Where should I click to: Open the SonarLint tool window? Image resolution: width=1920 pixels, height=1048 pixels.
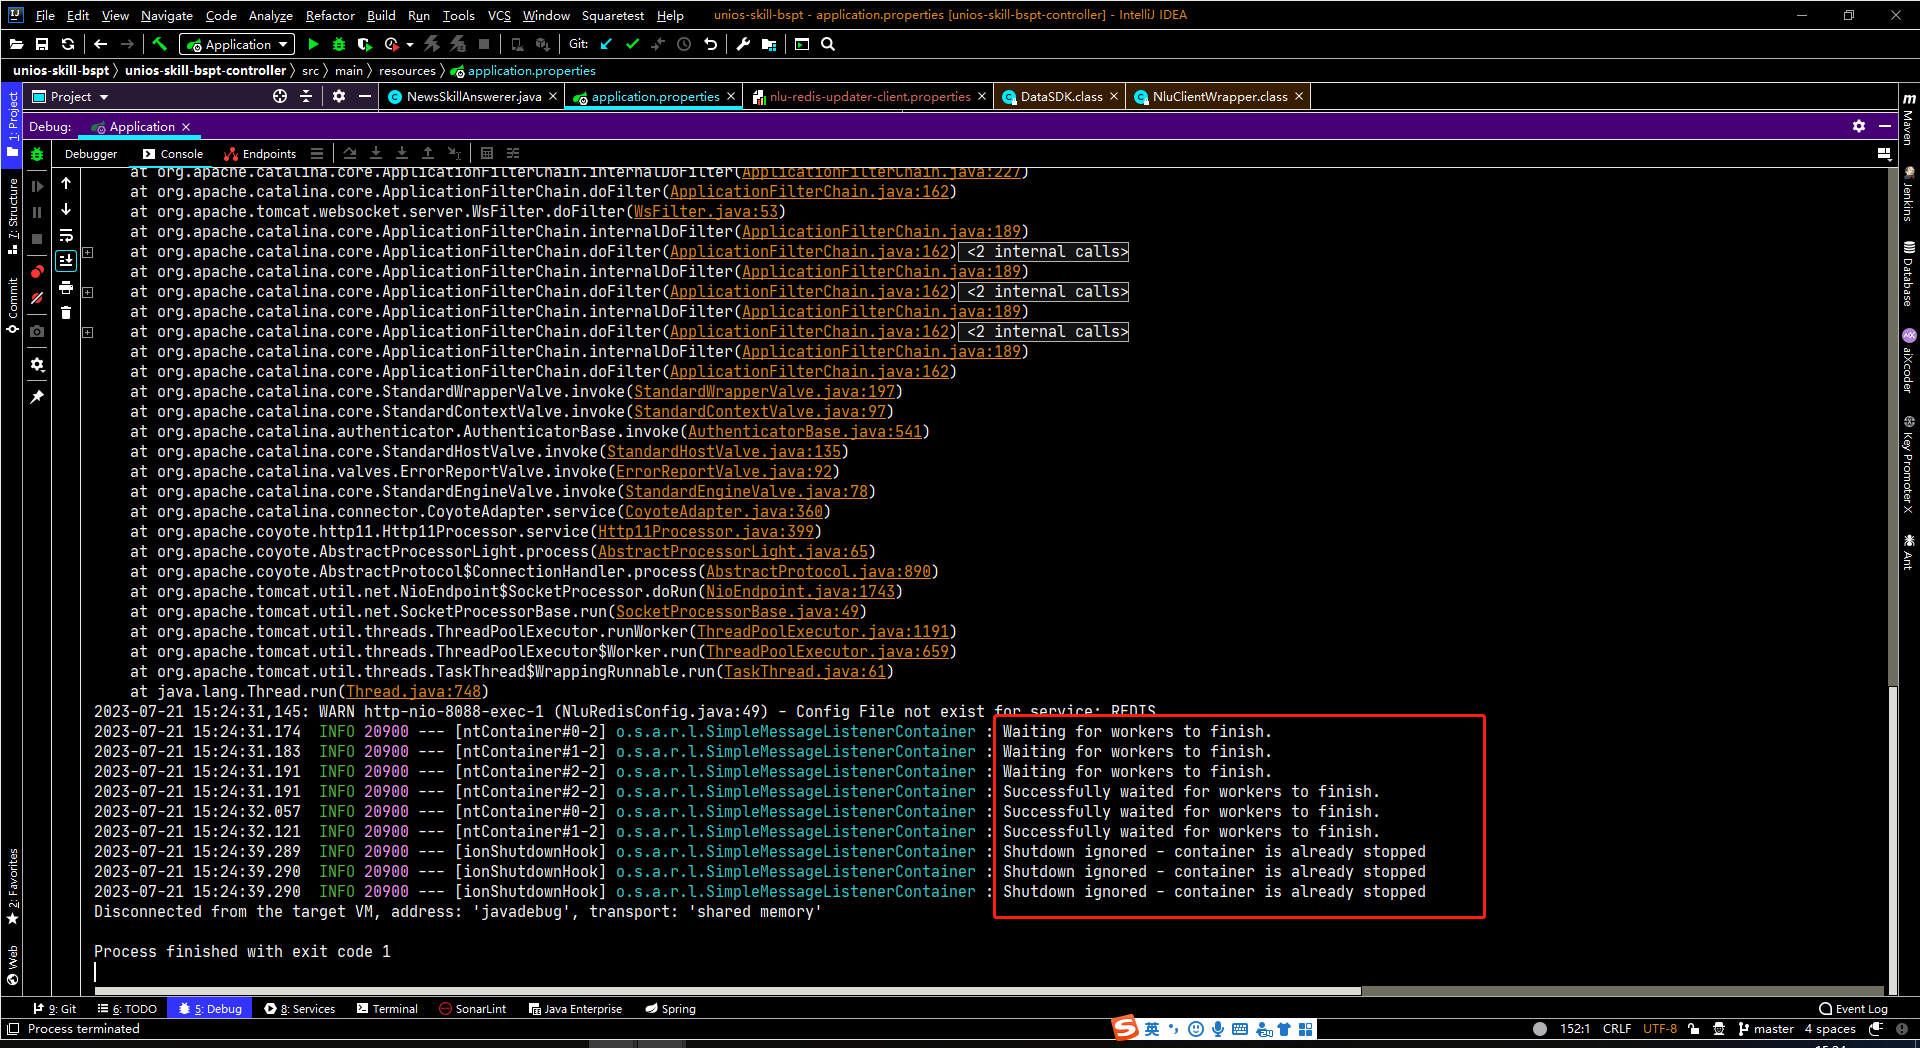473,1009
